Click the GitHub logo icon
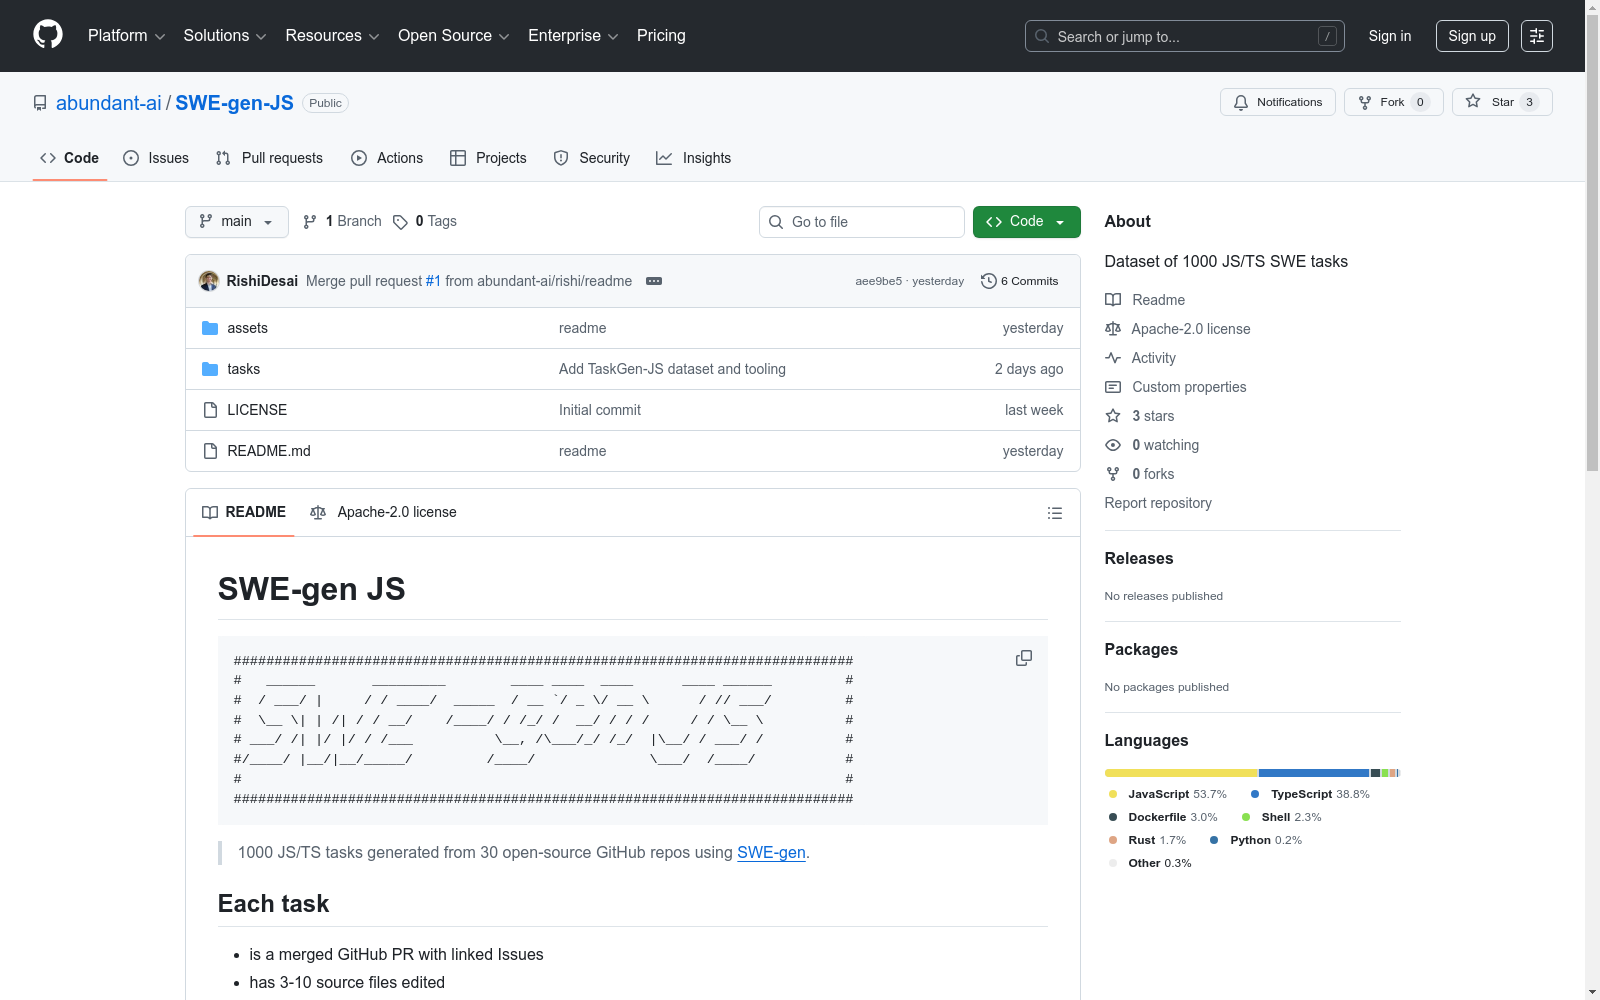1600x1000 pixels. coord(48,35)
